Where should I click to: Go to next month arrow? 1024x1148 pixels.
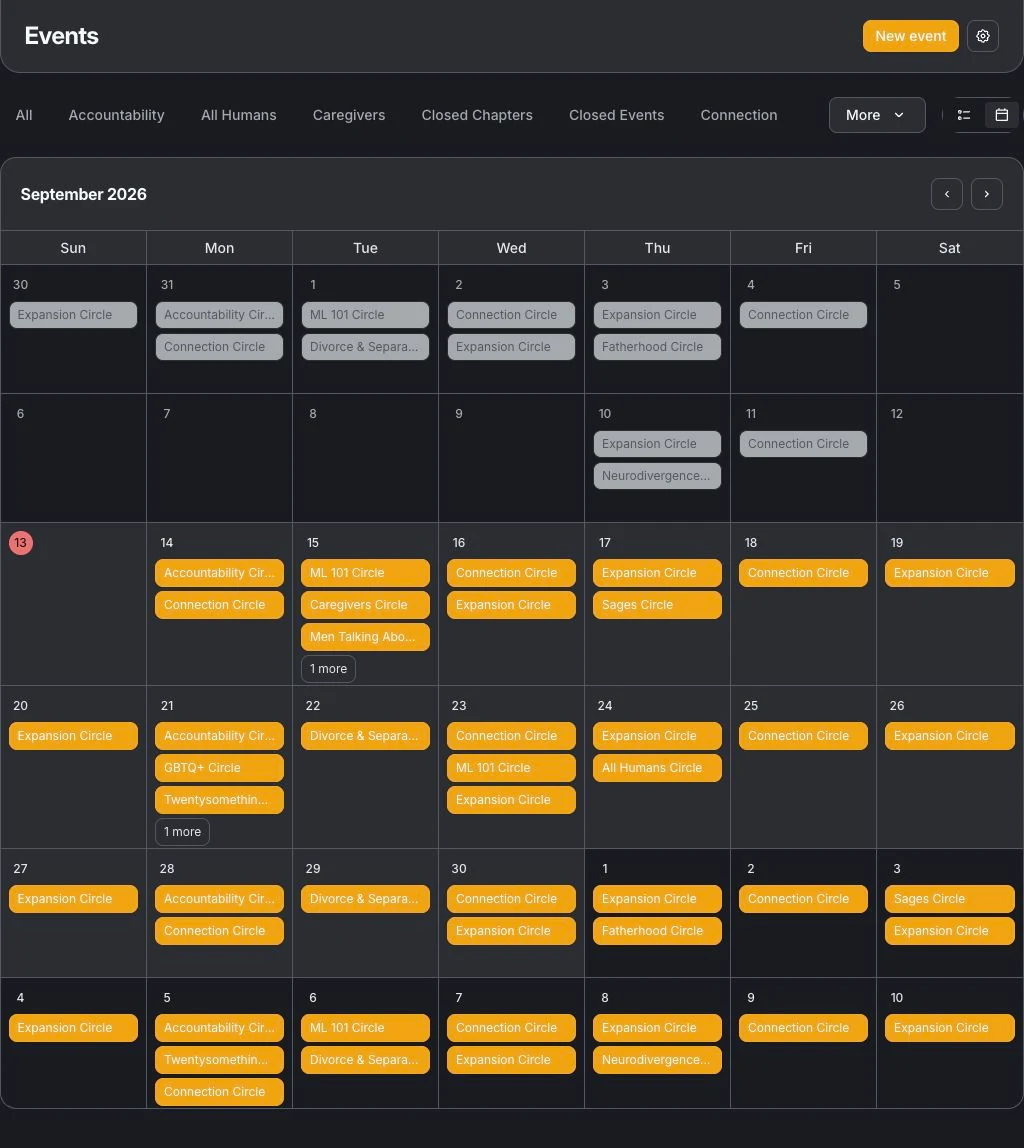(987, 194)
